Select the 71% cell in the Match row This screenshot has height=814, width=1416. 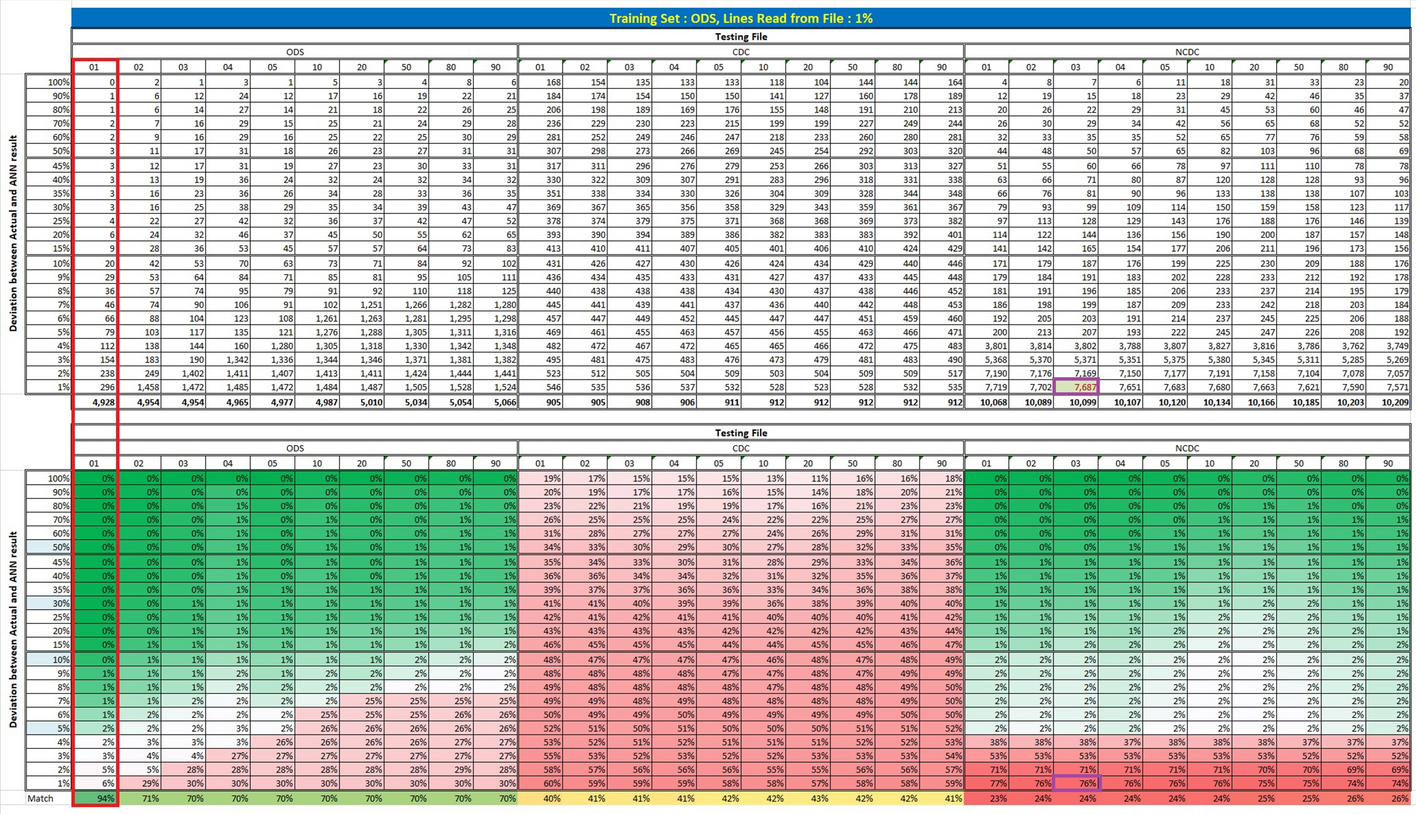(139, 798)
